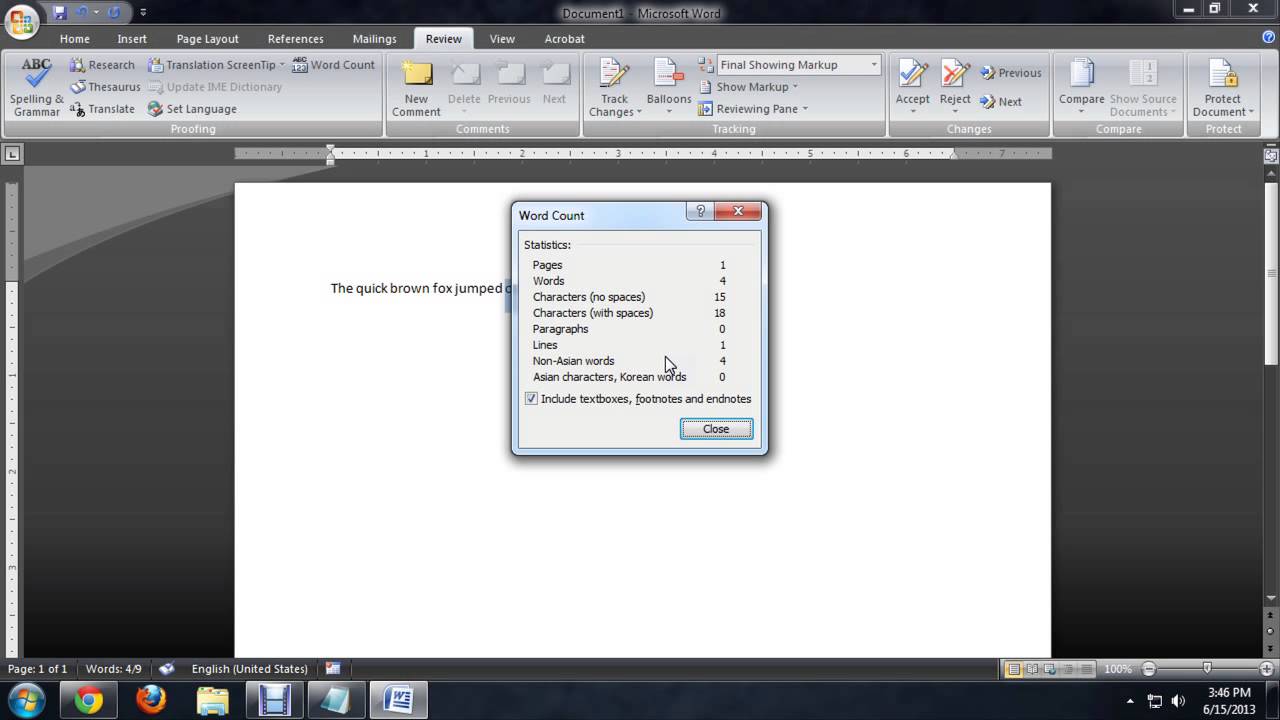1280x720 pixels.
Task: Click Page: 1 of 1 indicator
Action: (37, 669)
